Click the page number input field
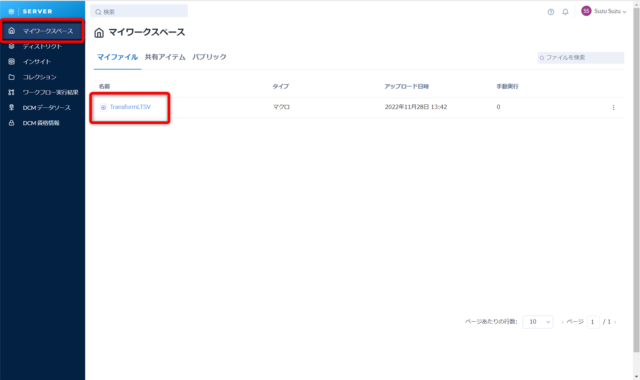The image size is (640, 380). (x=593, y=322)
